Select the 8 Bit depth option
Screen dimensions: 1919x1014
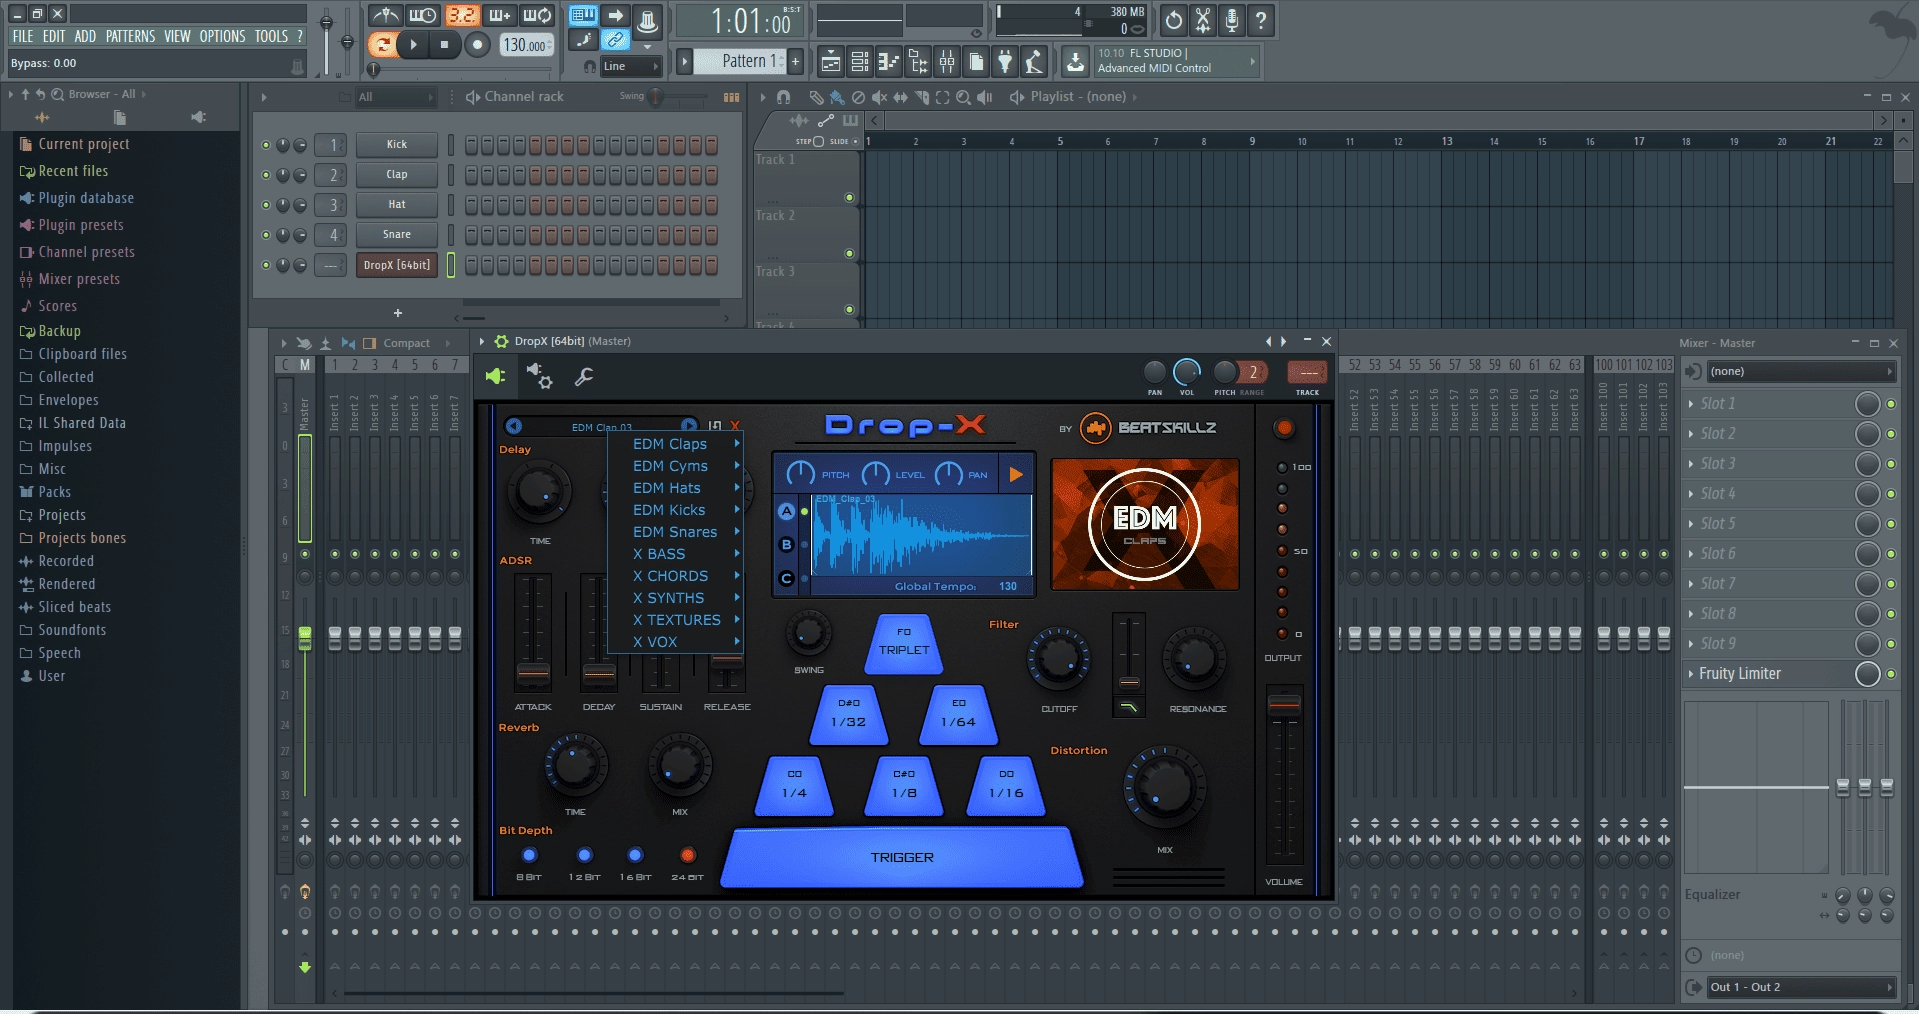(529, 855)
